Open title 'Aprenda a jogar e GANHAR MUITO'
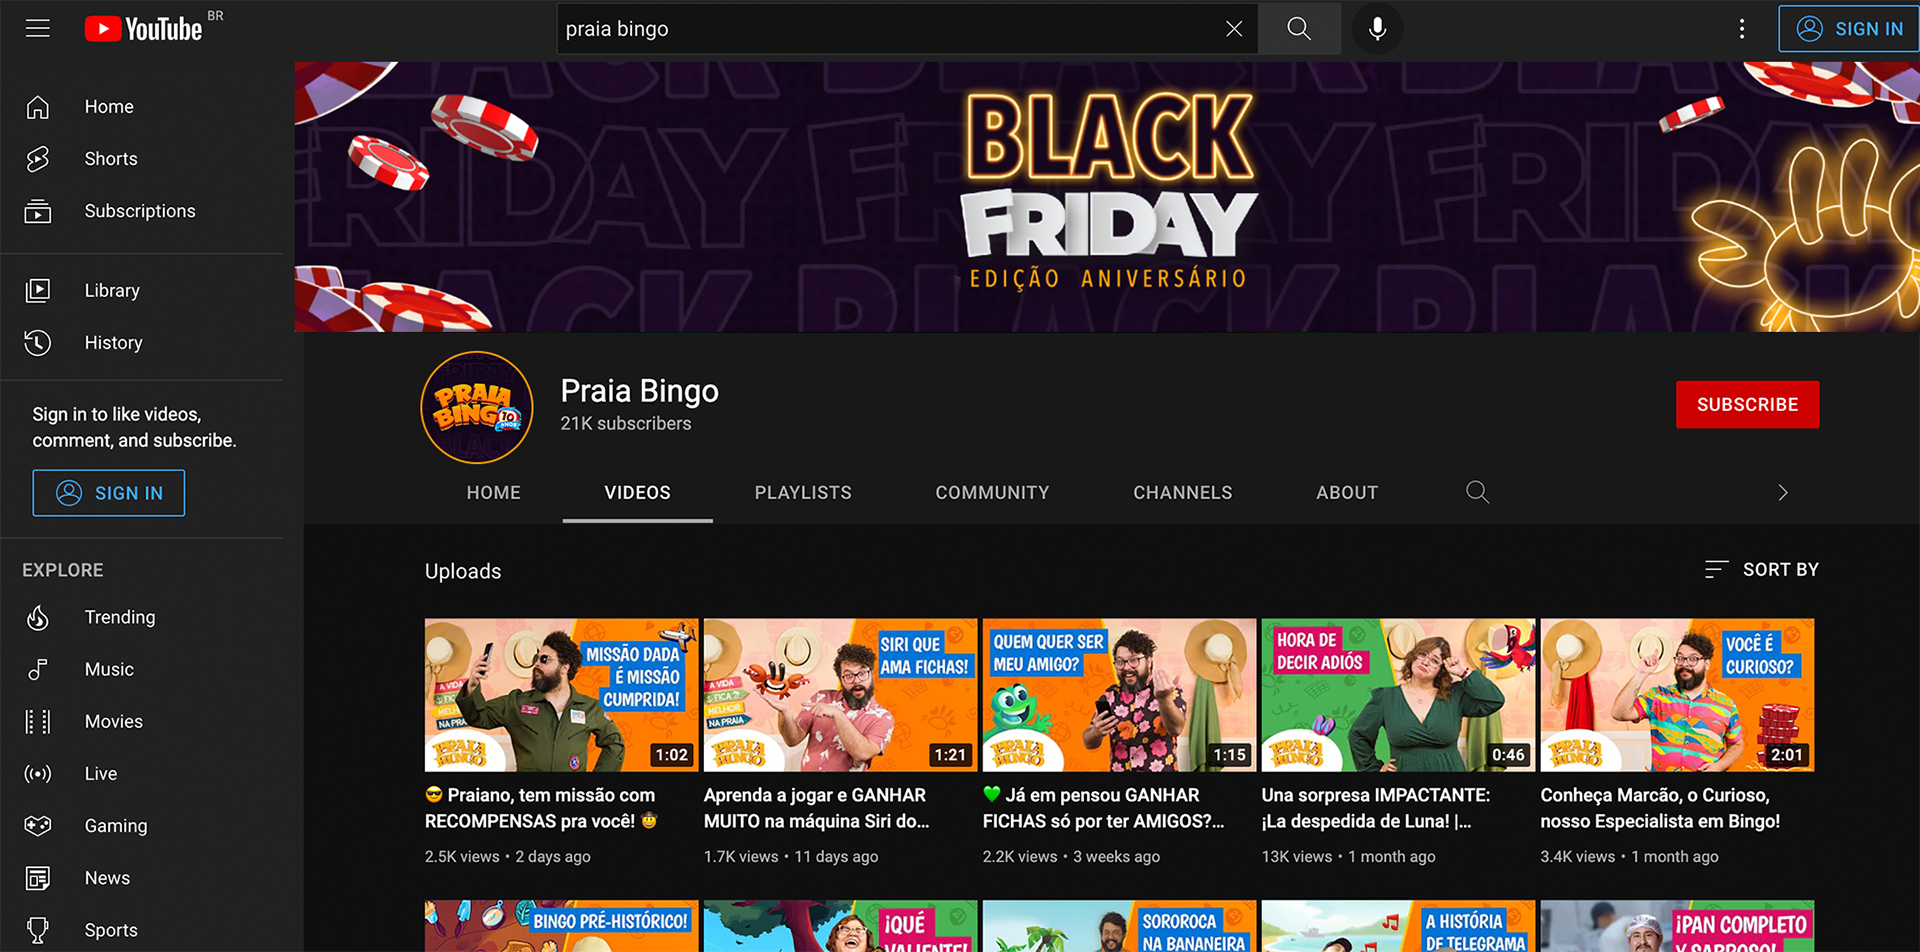Image resolution: width=1920 pixels, height=952 pixels. tap(816, 808)
